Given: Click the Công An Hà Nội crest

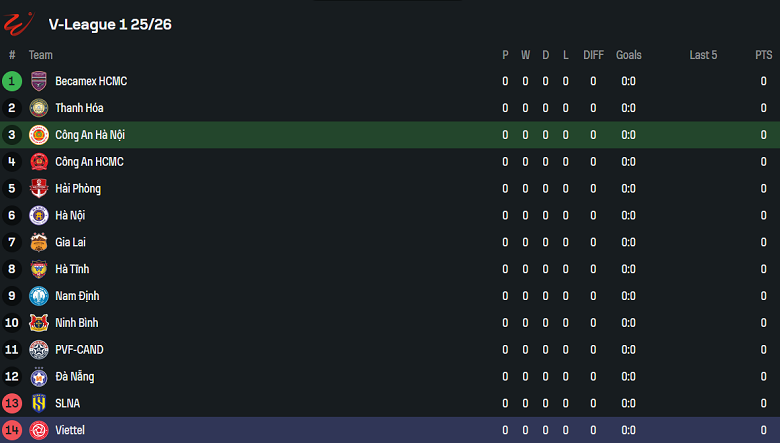Looking at the screenshot, I should (39, 135).
